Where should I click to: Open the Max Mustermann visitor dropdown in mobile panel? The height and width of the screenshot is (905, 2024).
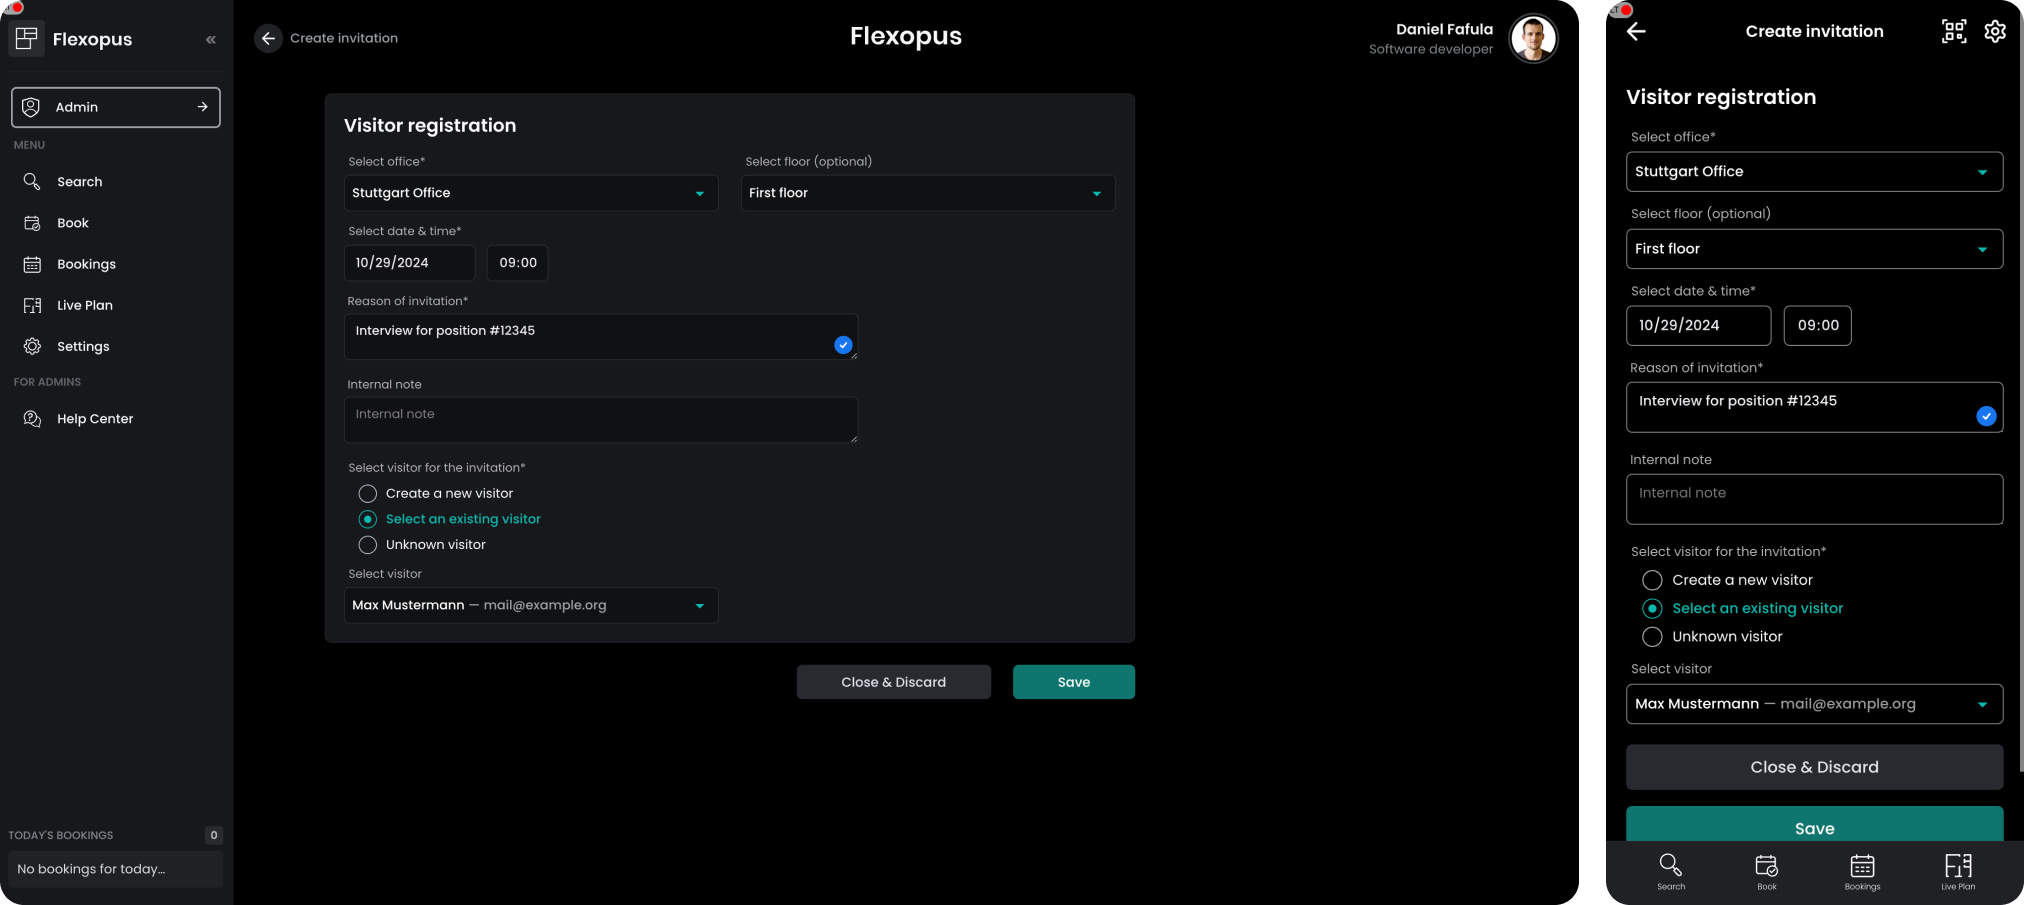1813,704
